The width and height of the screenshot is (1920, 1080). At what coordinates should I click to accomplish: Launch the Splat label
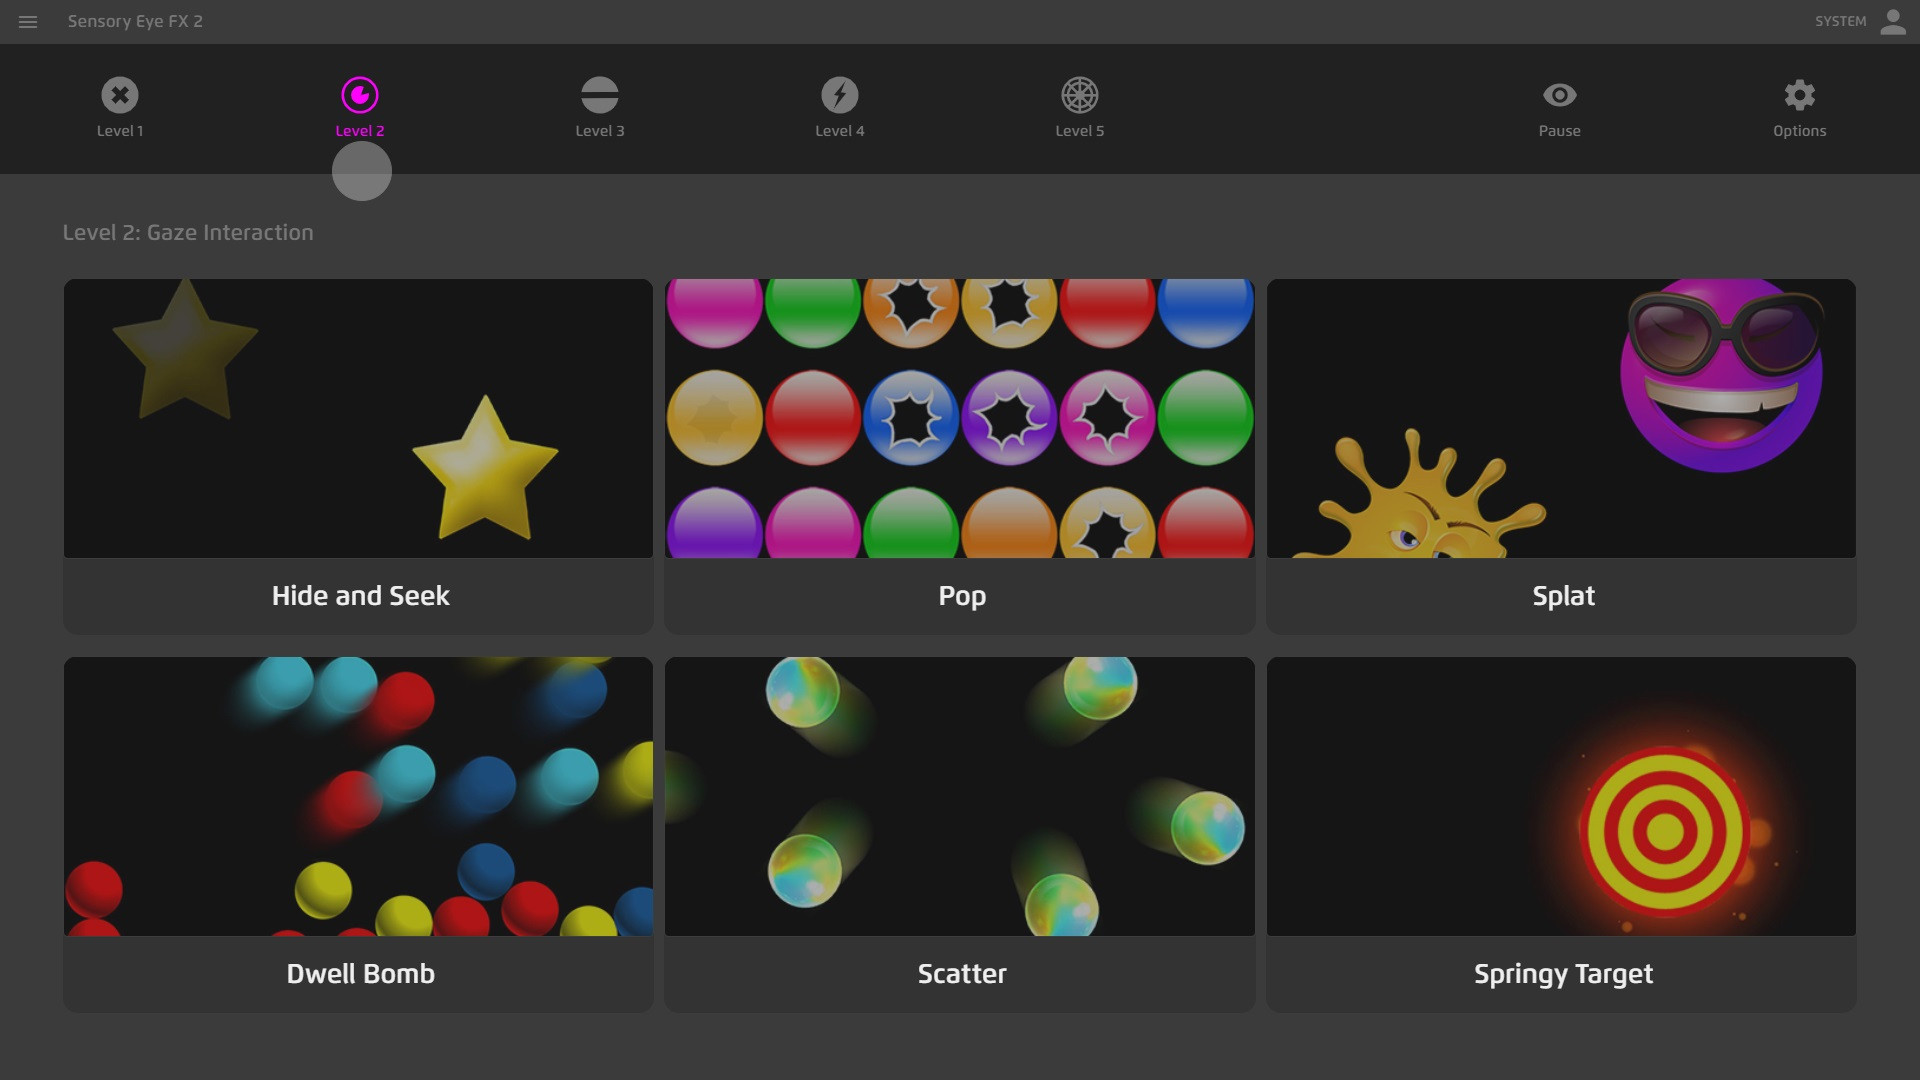pos(1563,597)
